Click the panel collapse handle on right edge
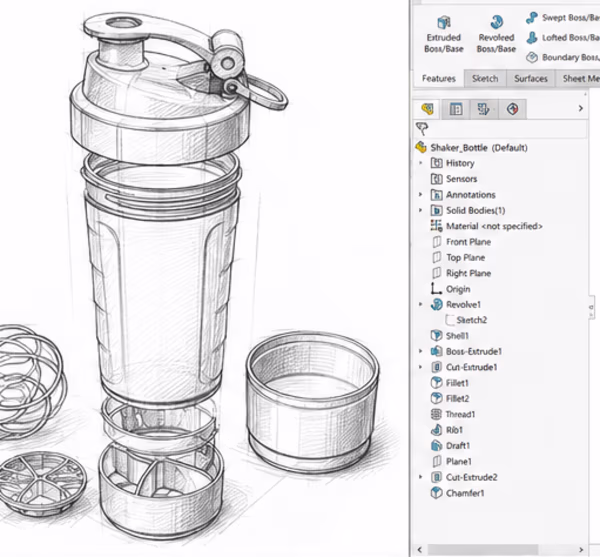The height and width of the screenshot is (557, 600). (x=592, y=307)
